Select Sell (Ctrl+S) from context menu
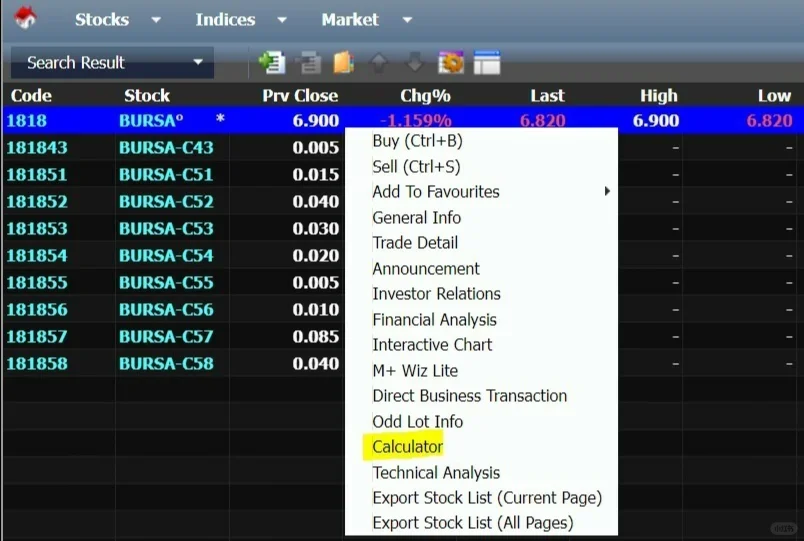Viewport: 804px width, 541px height. (x=416, y=166)
